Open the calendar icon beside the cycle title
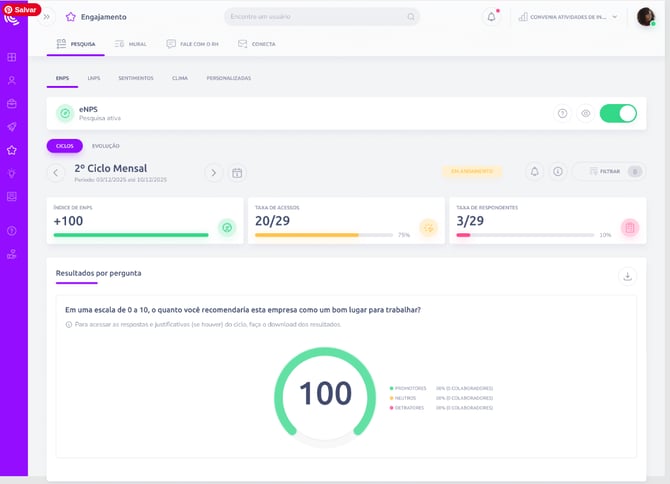This screenshot has height=484, width=670. point(237,173)
